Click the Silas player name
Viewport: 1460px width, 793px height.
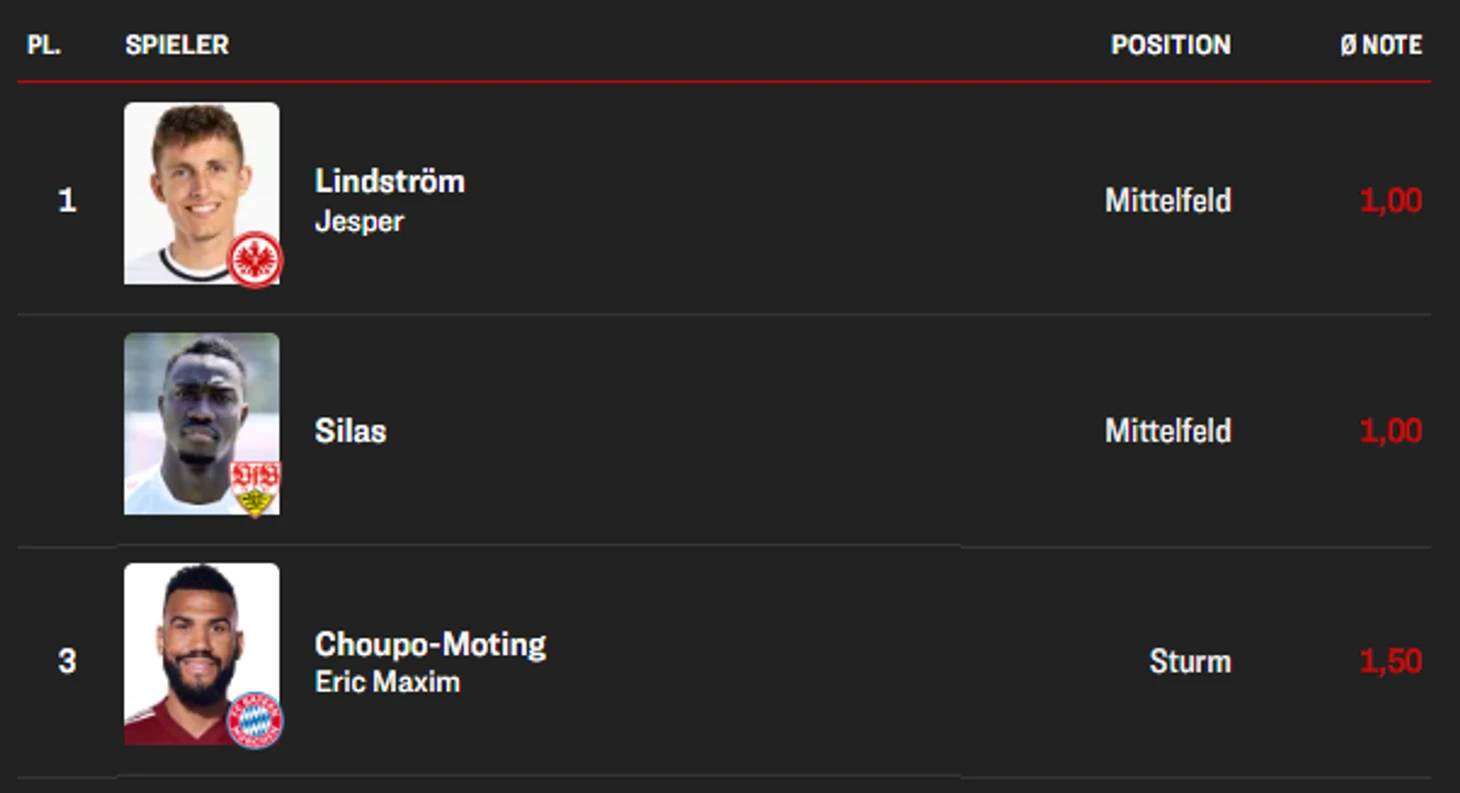pyautogui.click(x=350, y=431)
